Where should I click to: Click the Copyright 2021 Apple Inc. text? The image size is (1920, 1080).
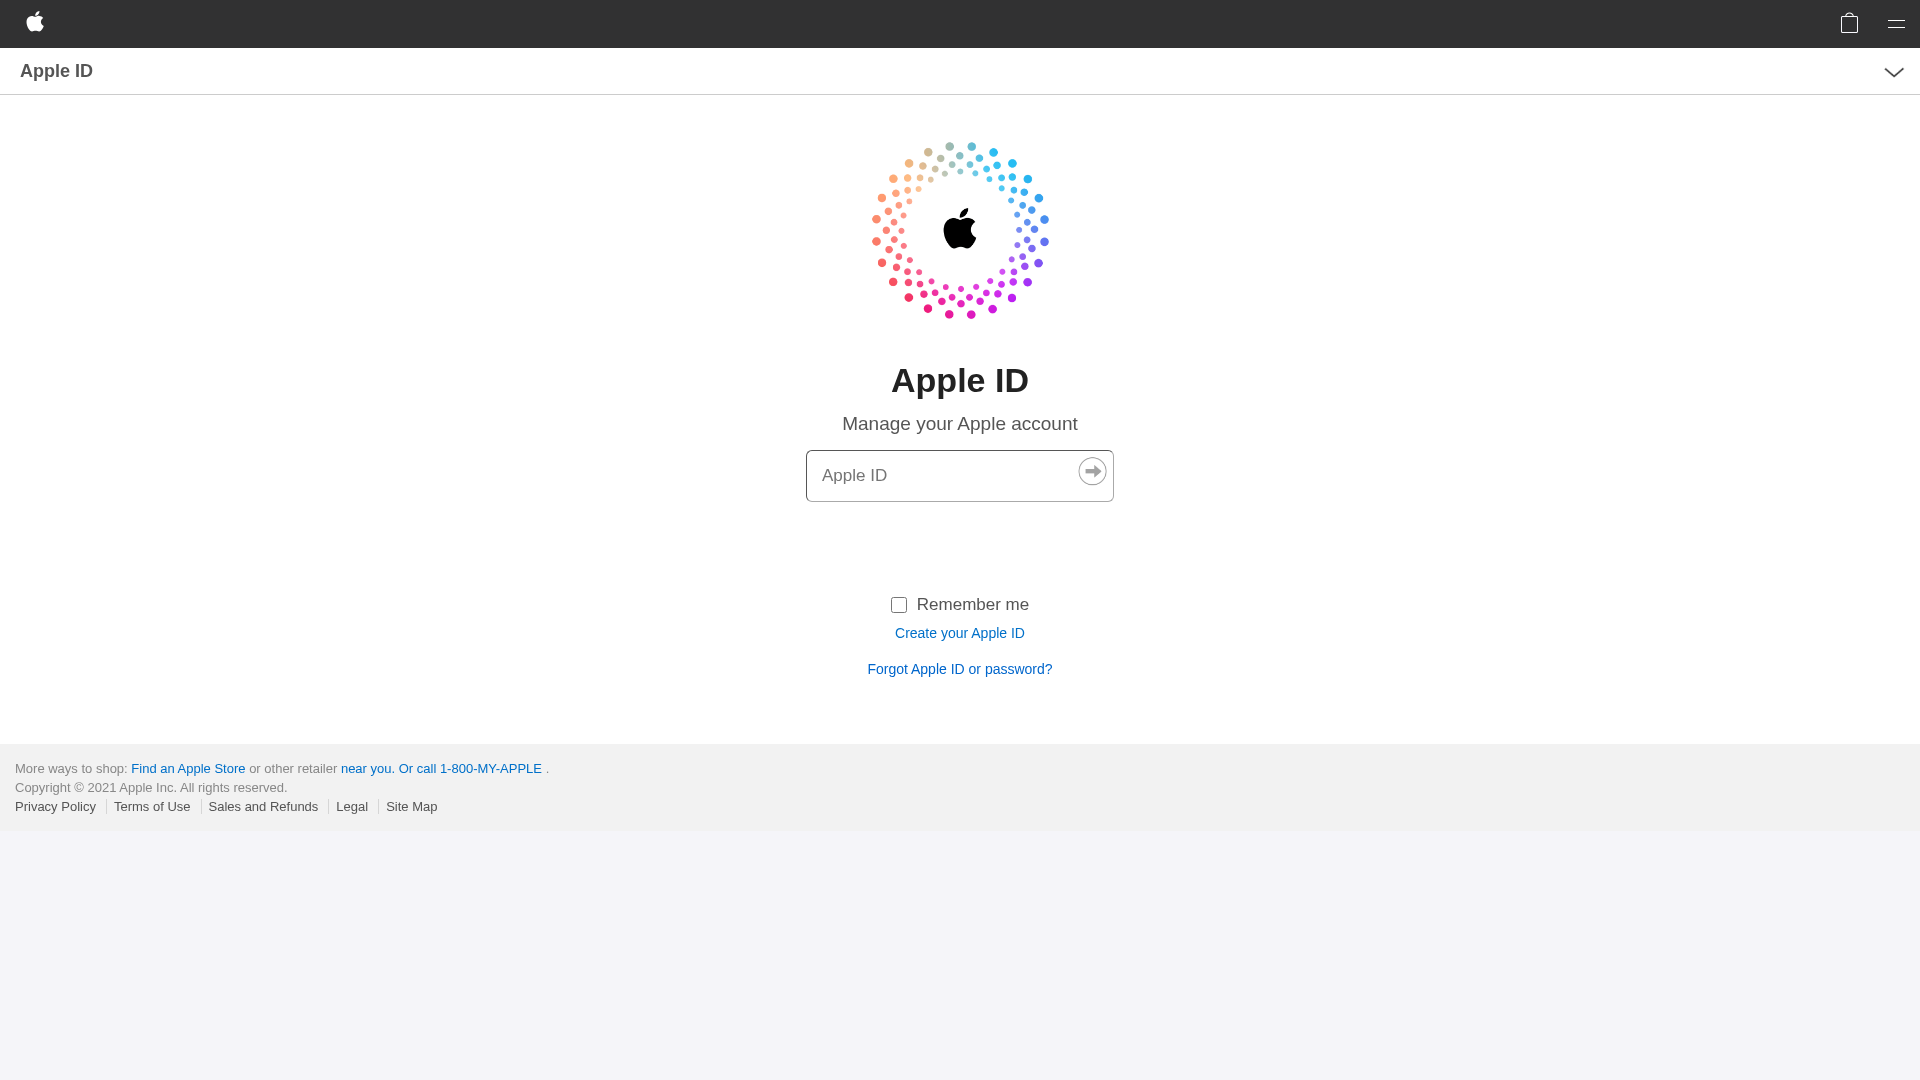pyautogui.click(x=151, y=788)
